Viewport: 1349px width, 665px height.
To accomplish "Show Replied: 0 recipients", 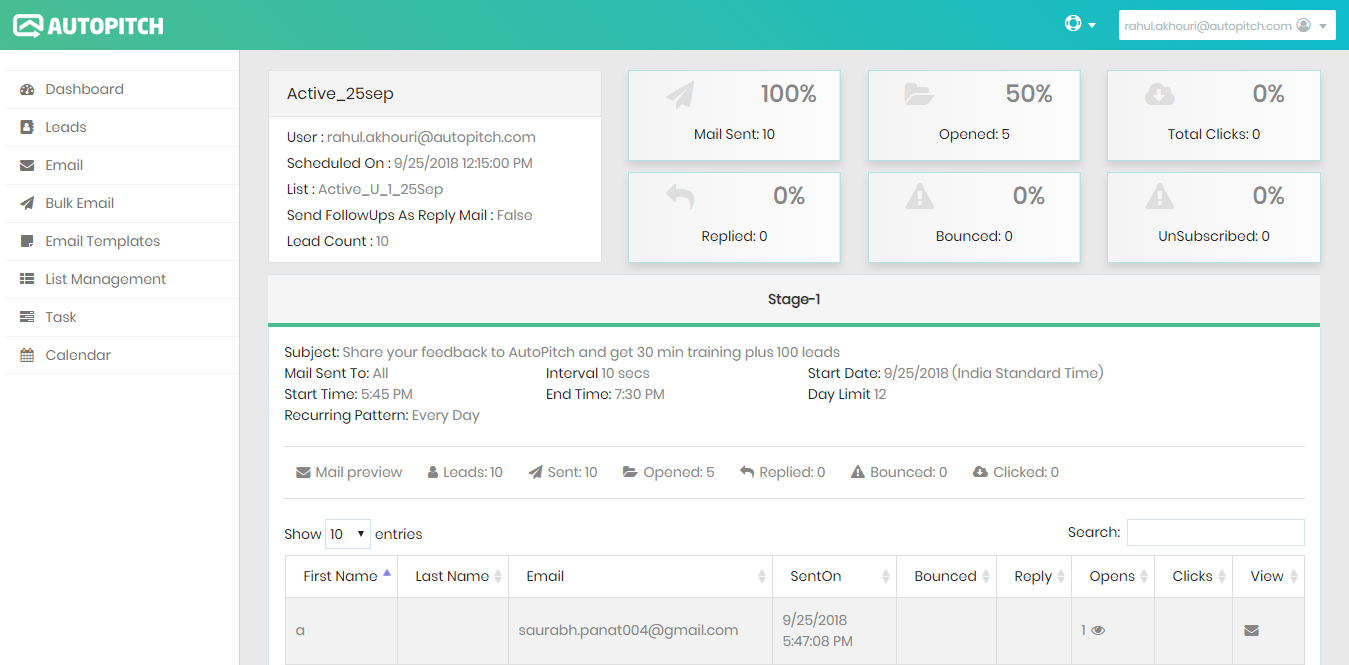I will click(783, 472).
